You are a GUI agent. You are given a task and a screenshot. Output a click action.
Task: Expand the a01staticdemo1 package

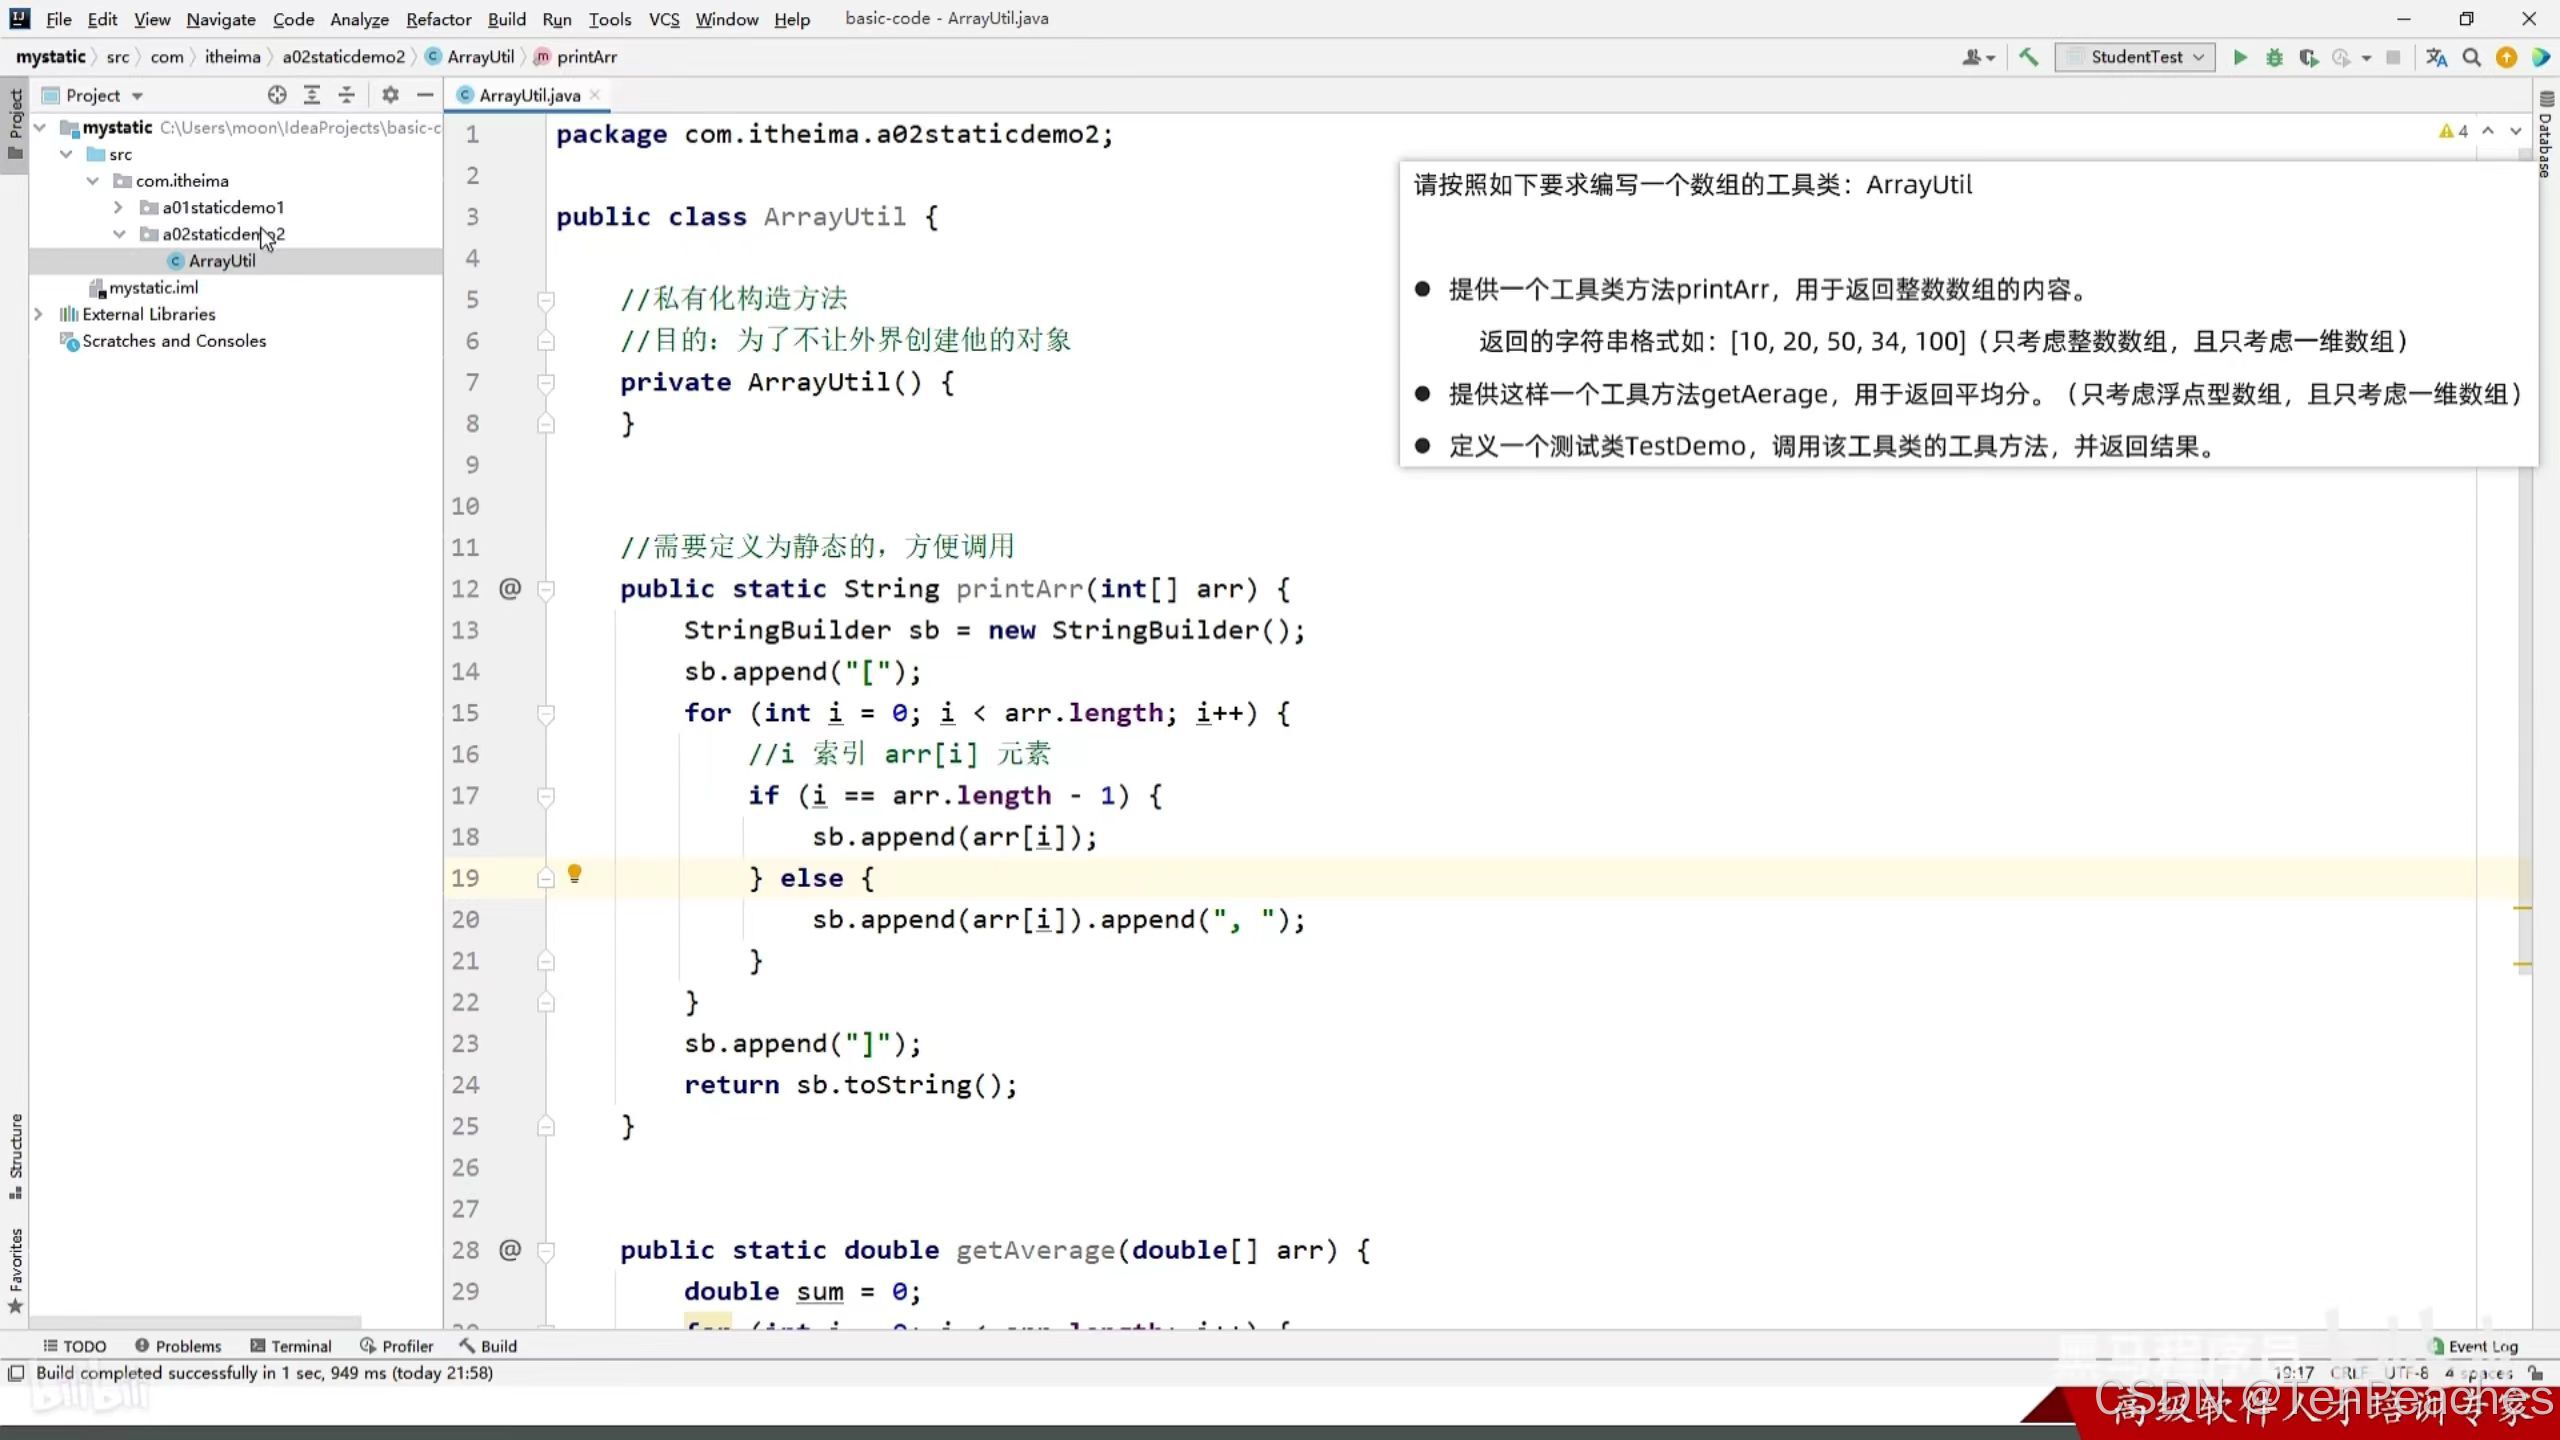(118, 207)
